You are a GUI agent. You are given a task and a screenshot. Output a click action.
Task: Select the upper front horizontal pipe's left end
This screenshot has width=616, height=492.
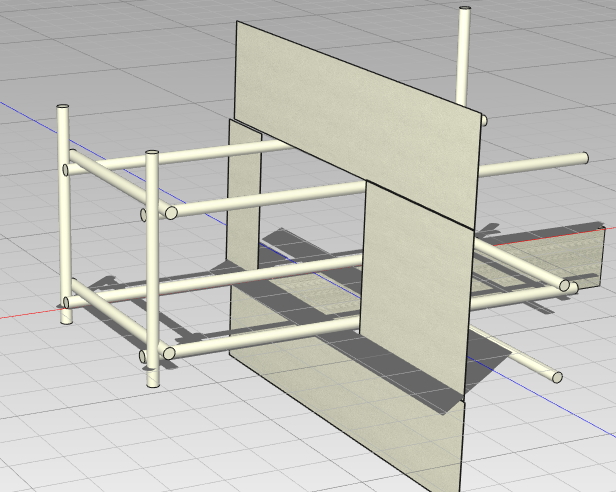171,213
